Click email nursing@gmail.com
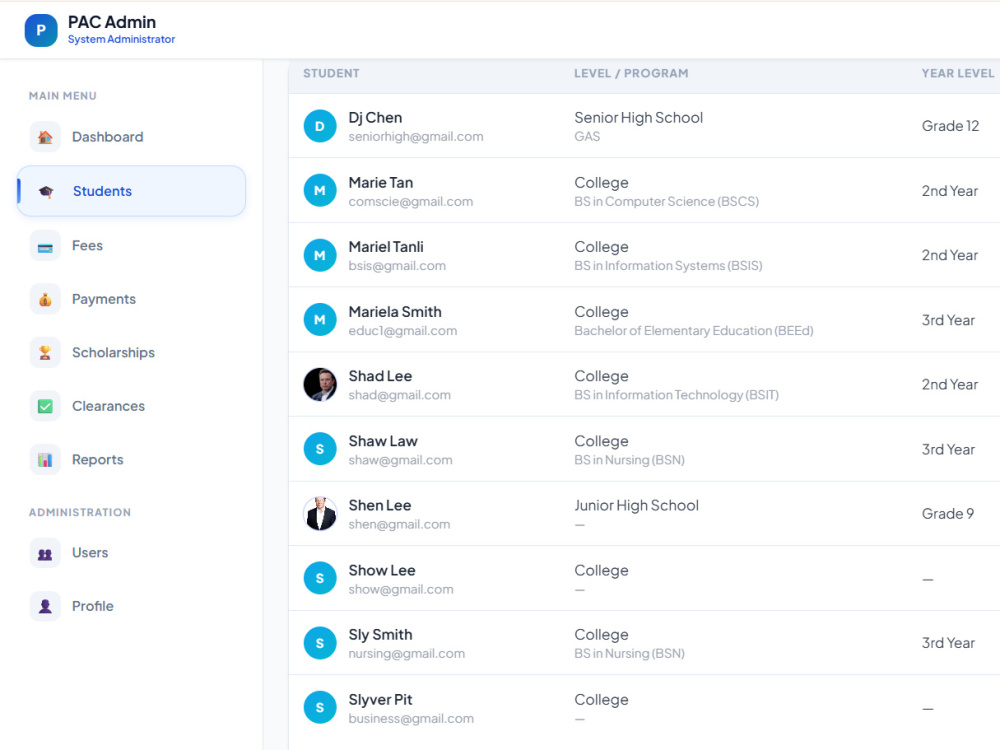The width and height of the screenshot is (1000, 750). click(x=406, y=654)
